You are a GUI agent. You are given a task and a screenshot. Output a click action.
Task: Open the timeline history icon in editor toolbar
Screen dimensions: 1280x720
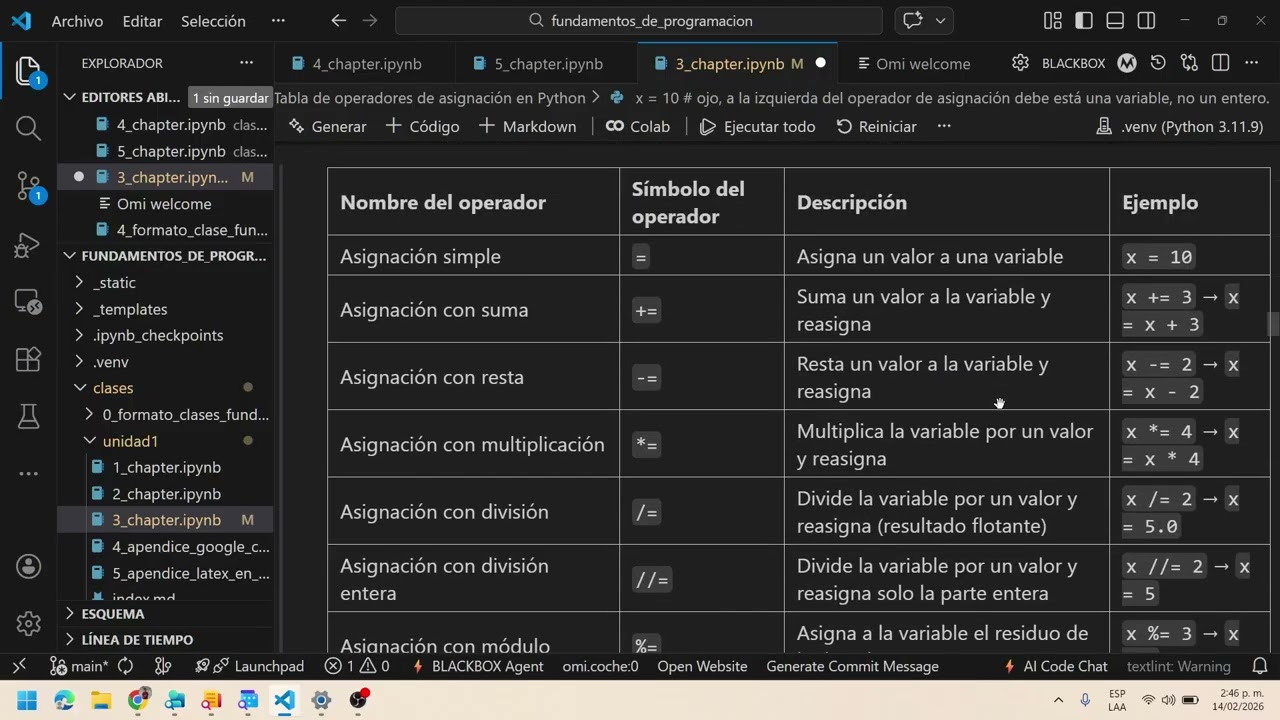[x=1158, y=63]
